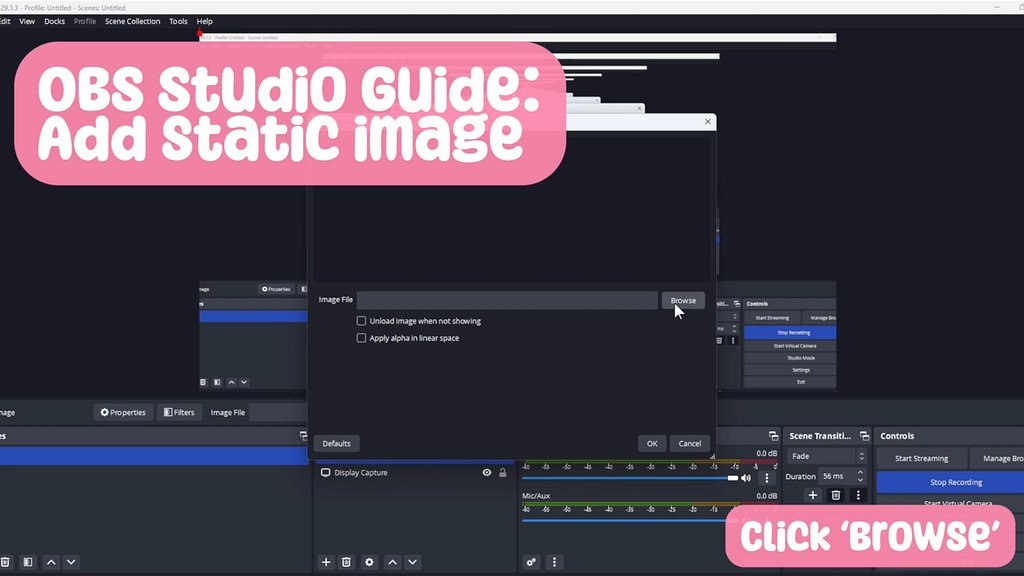This screenshot has height=576, width=1024.
Task: Open source properties gear icon
Action: pyautogui.click(x=369, y=562)
